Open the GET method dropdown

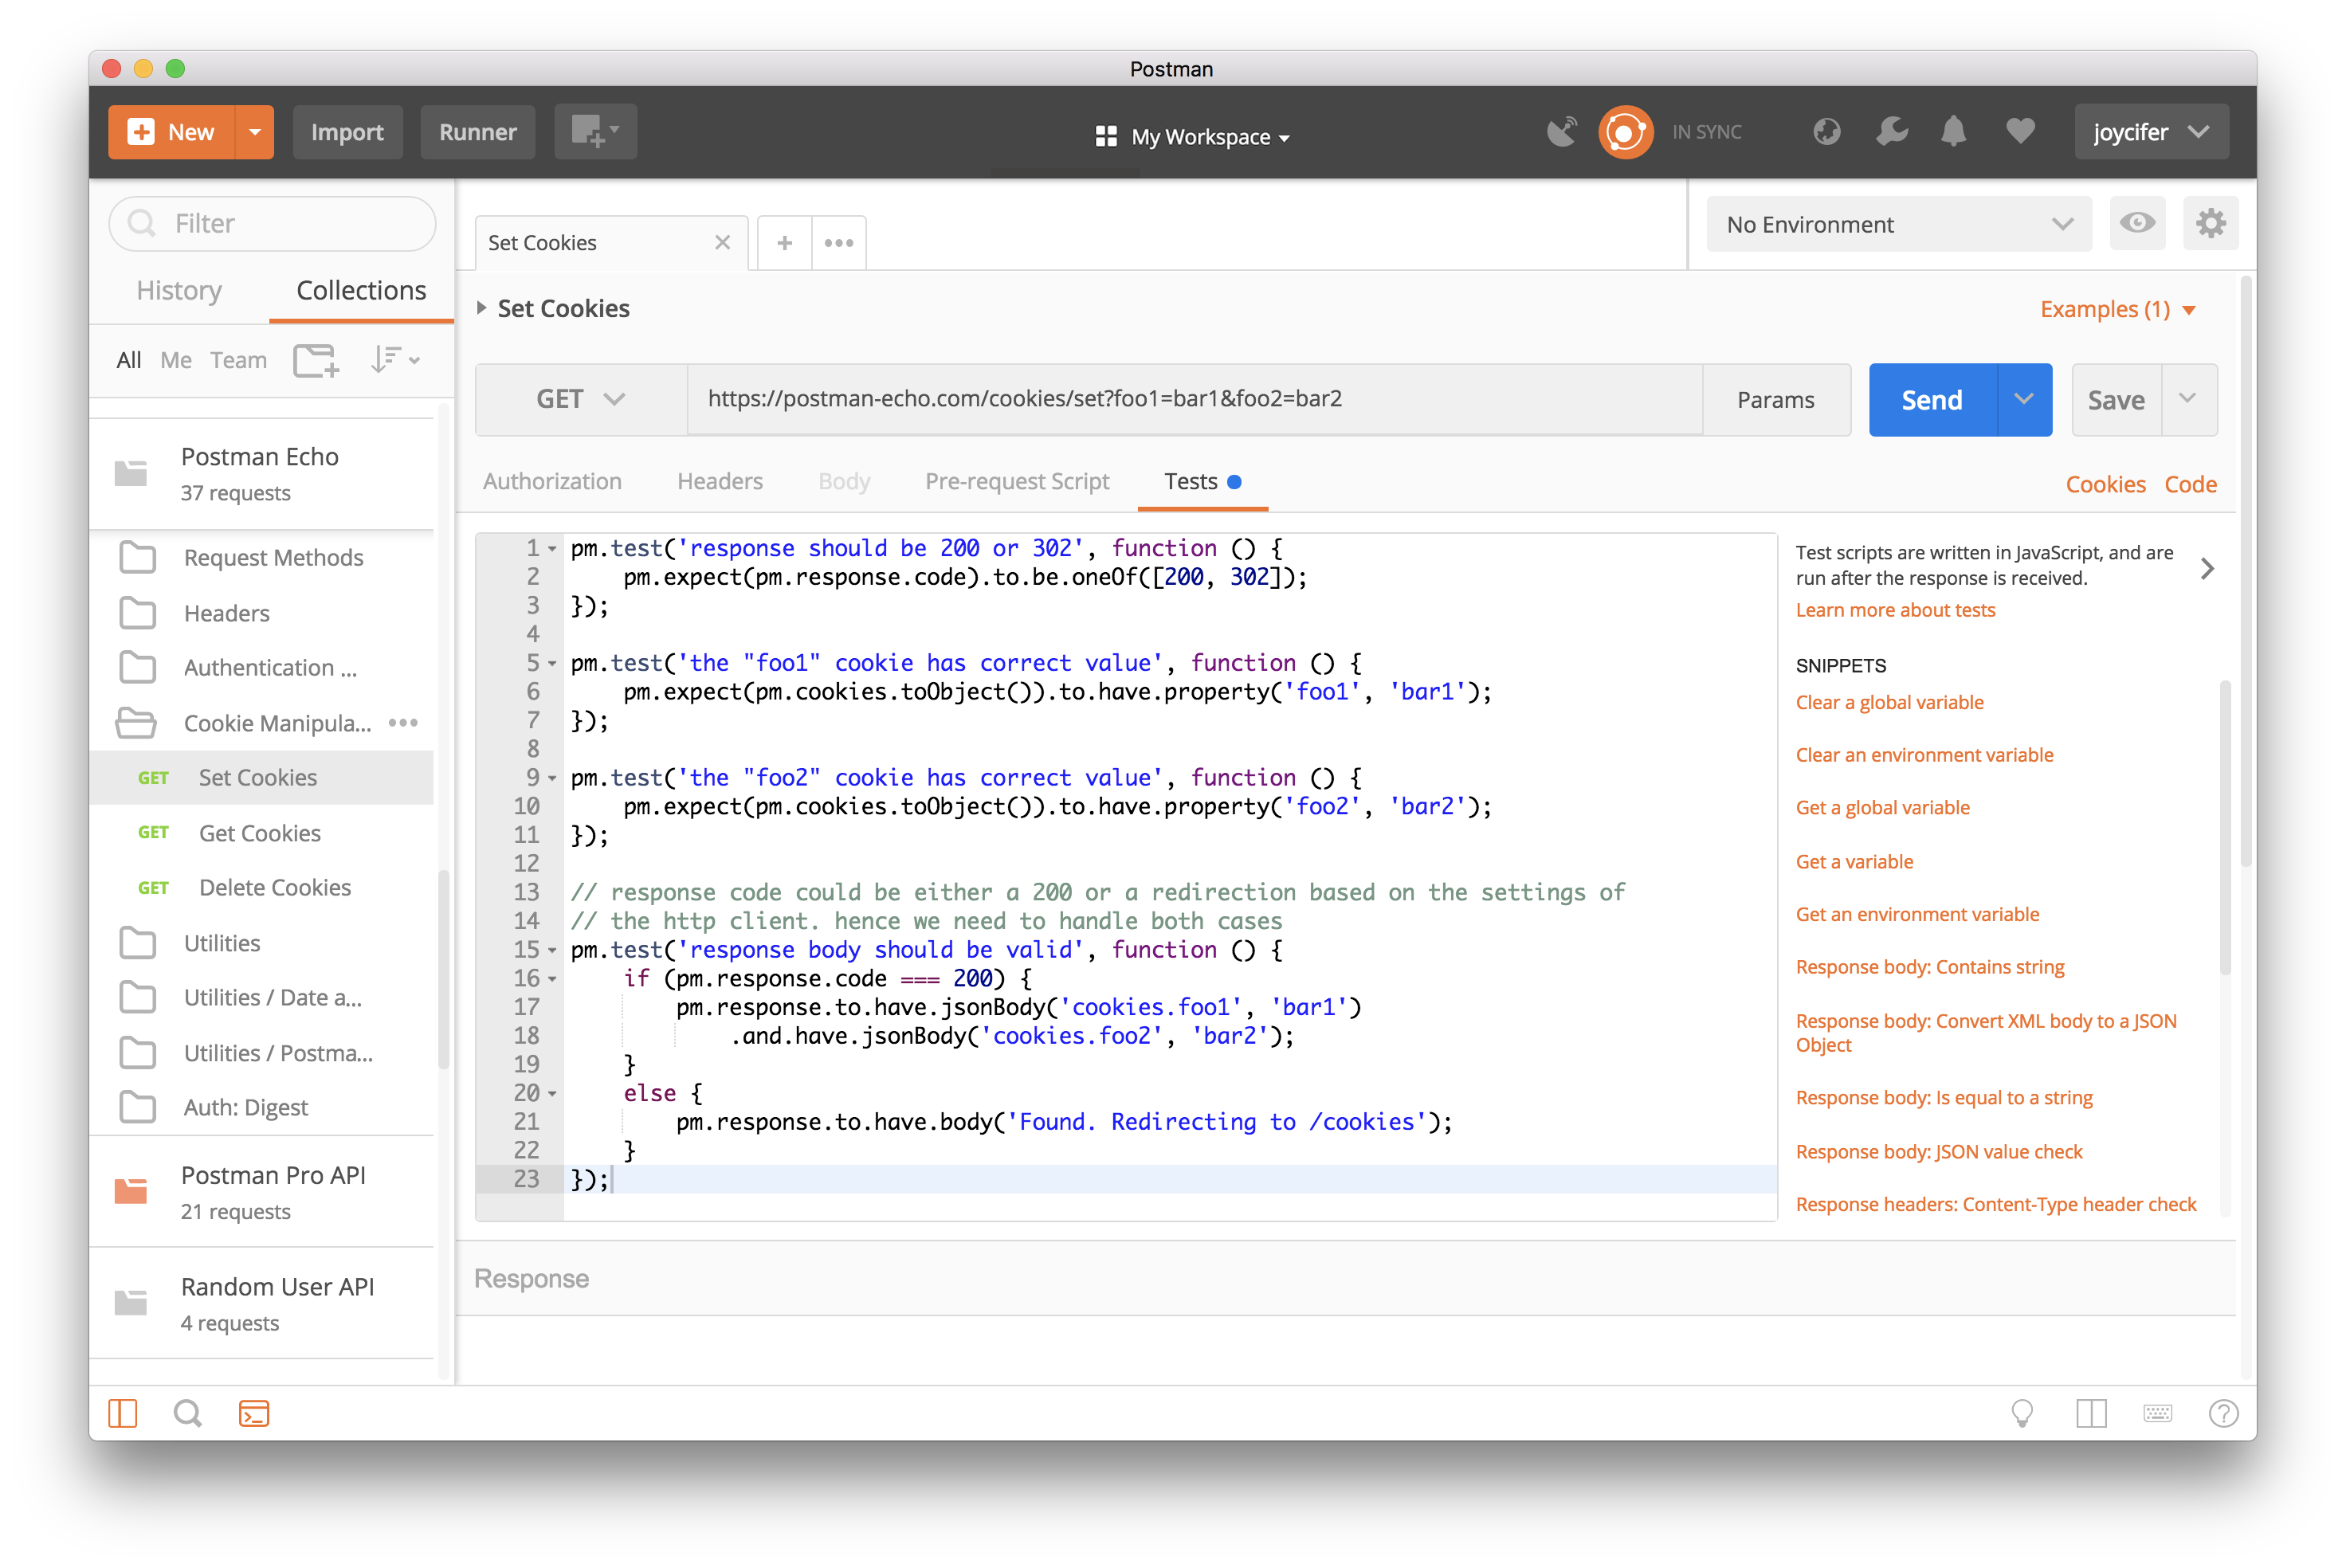581,400
